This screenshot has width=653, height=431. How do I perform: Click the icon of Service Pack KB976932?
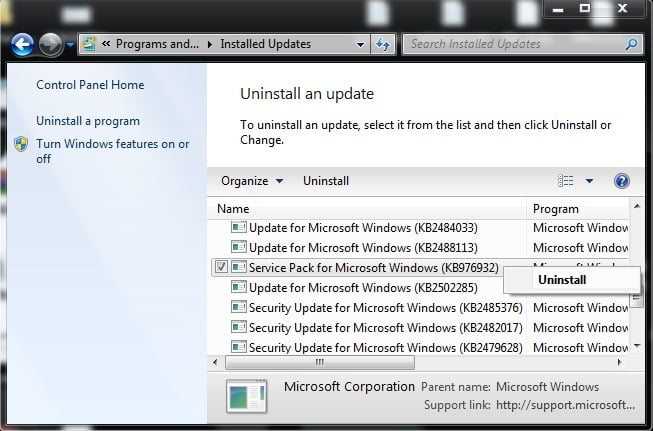point(239,267)
